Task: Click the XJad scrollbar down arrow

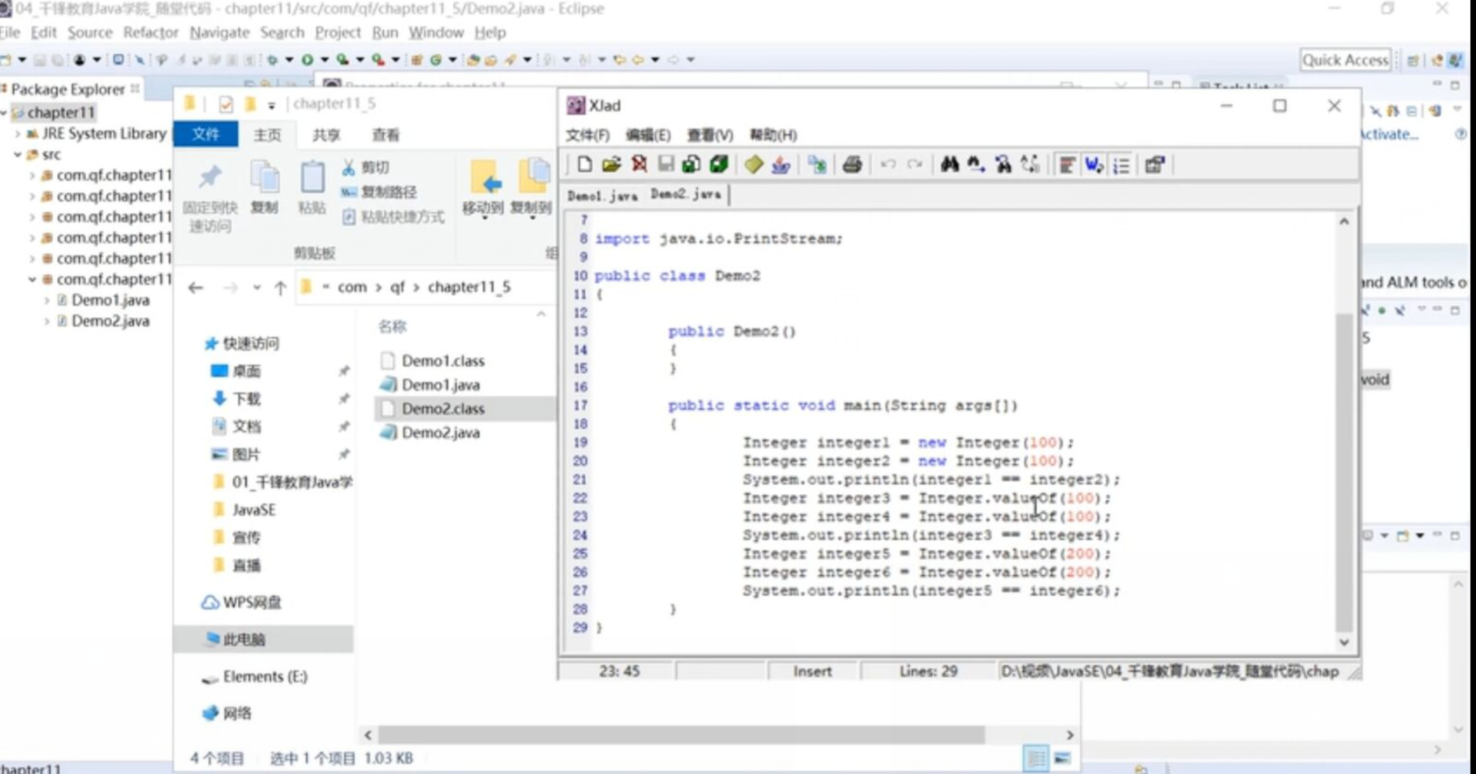Action: pyautogui.click(x=1344, y=643)
